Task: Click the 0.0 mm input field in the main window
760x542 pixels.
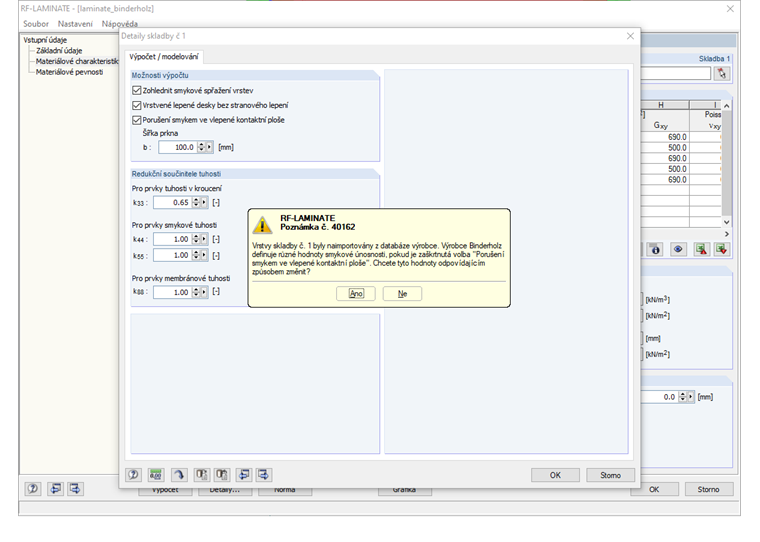Action: [659, 397]
